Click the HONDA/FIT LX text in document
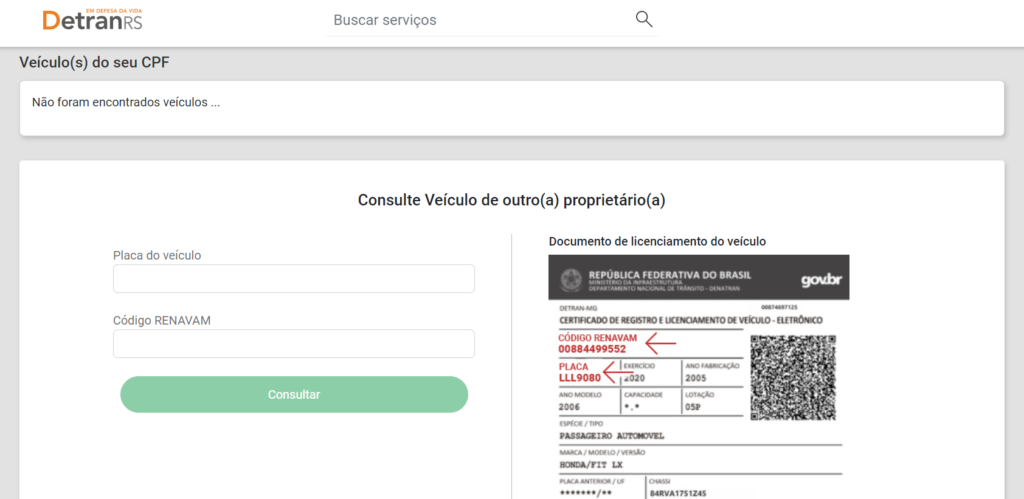 590,465
